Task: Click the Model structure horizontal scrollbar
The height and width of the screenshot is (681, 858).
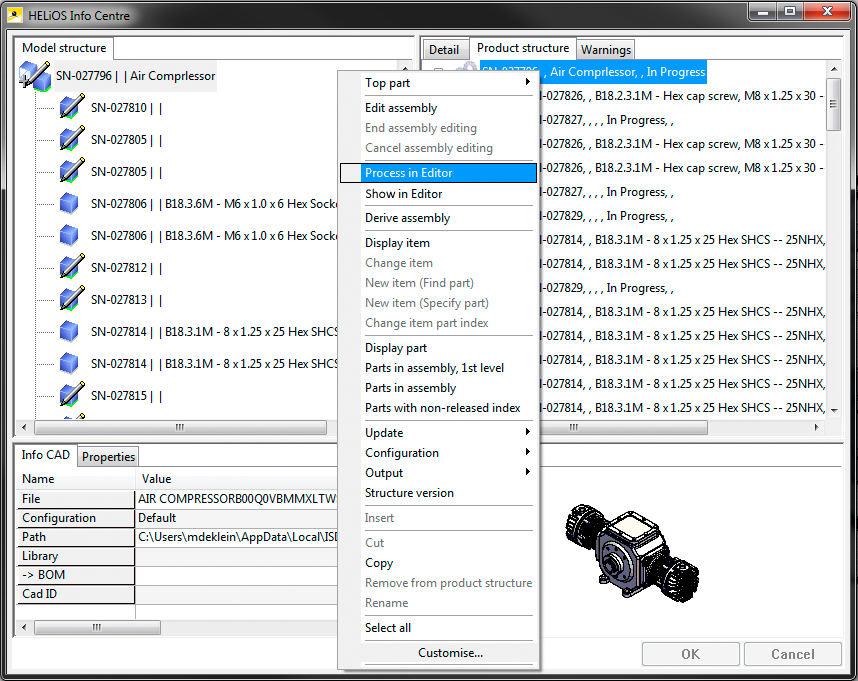Action: point(180,427)
